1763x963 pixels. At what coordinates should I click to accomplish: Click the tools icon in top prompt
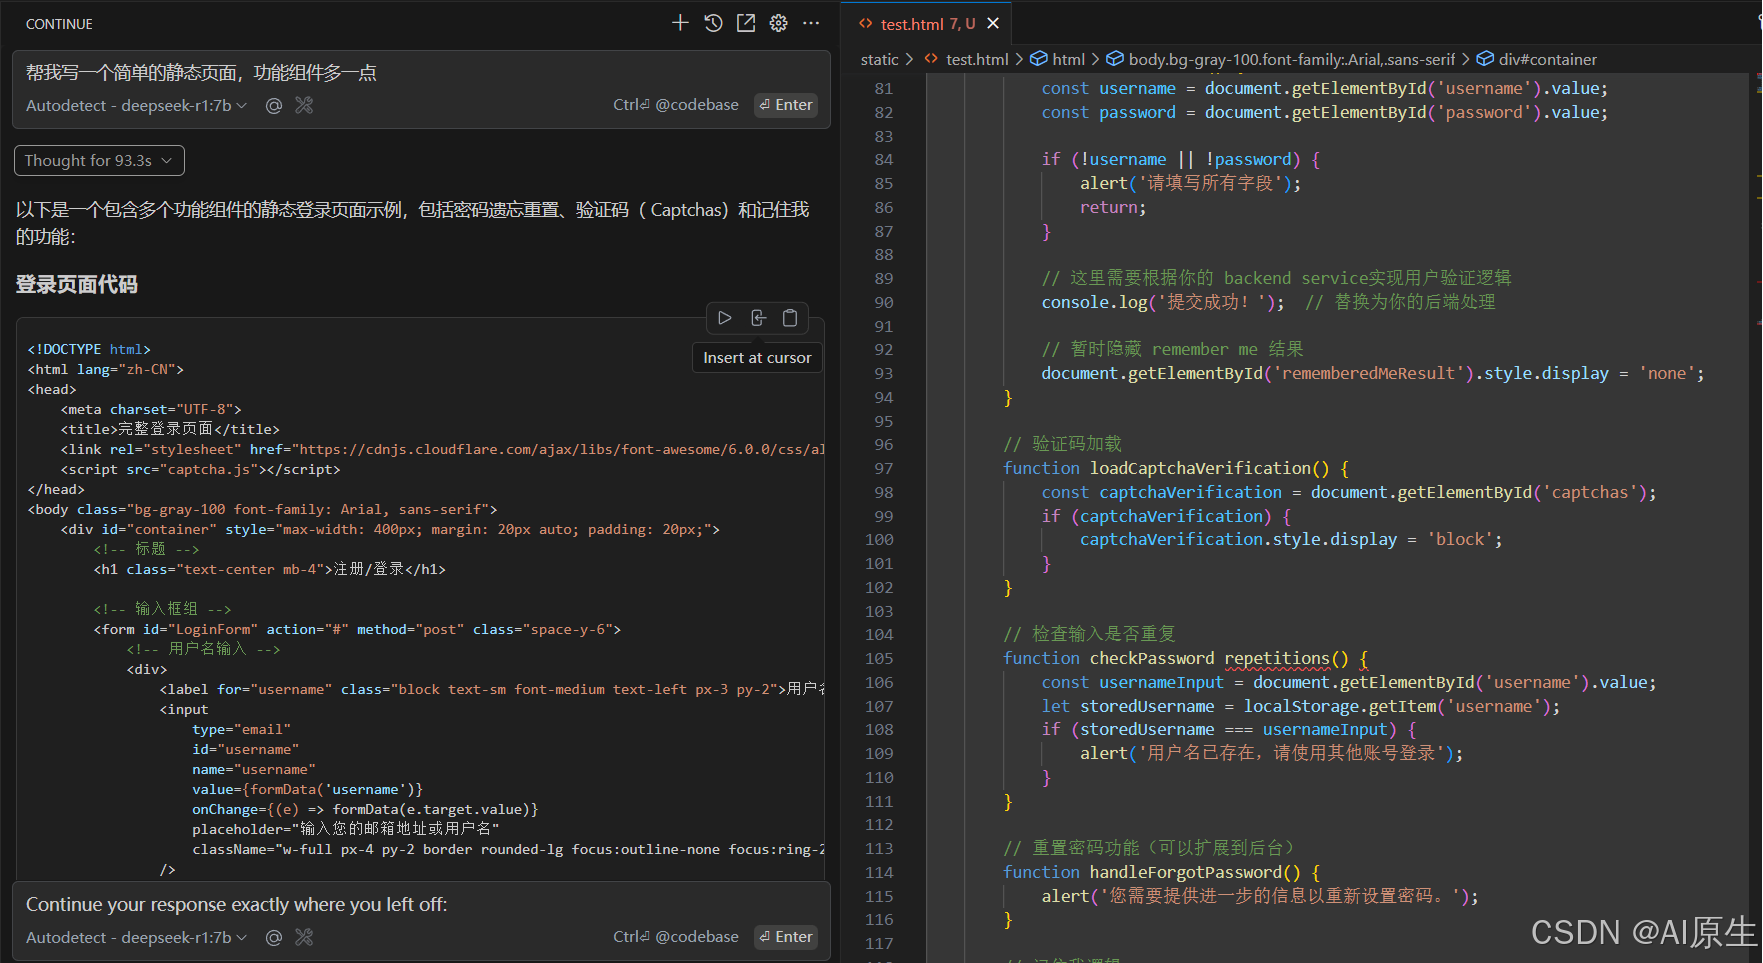pos(305,105)
